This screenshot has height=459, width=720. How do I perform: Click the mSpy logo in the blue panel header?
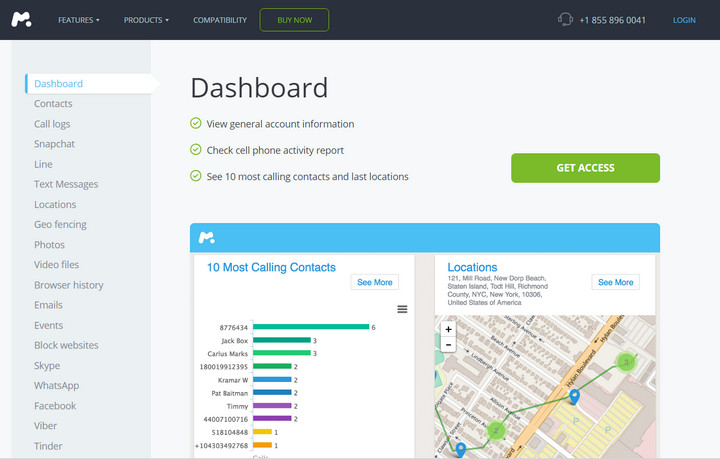pos(207,237)
